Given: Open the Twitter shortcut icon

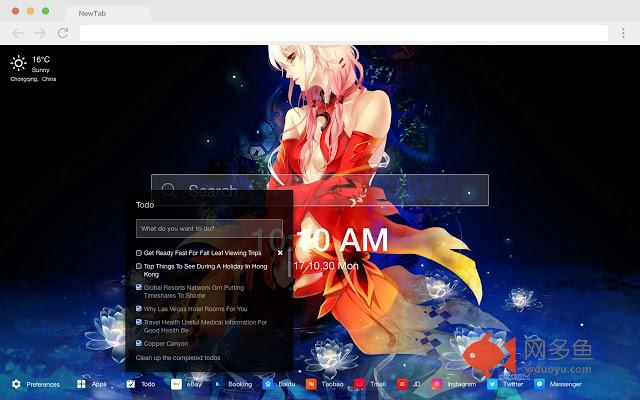Looking at the screenshot, I should [x=492, y=384].
